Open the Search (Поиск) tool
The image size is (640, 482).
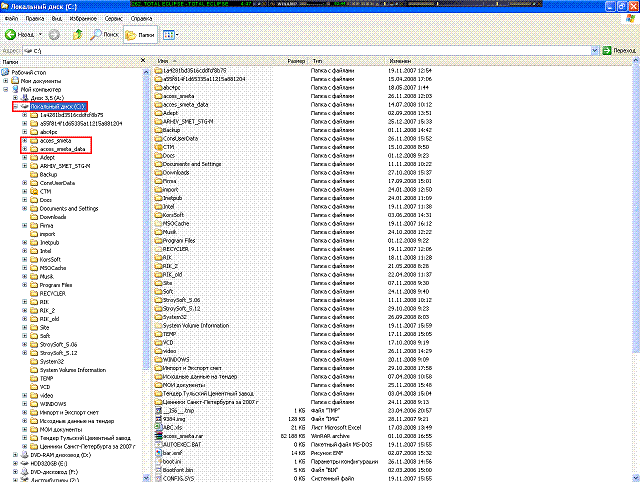coord(100,34)
